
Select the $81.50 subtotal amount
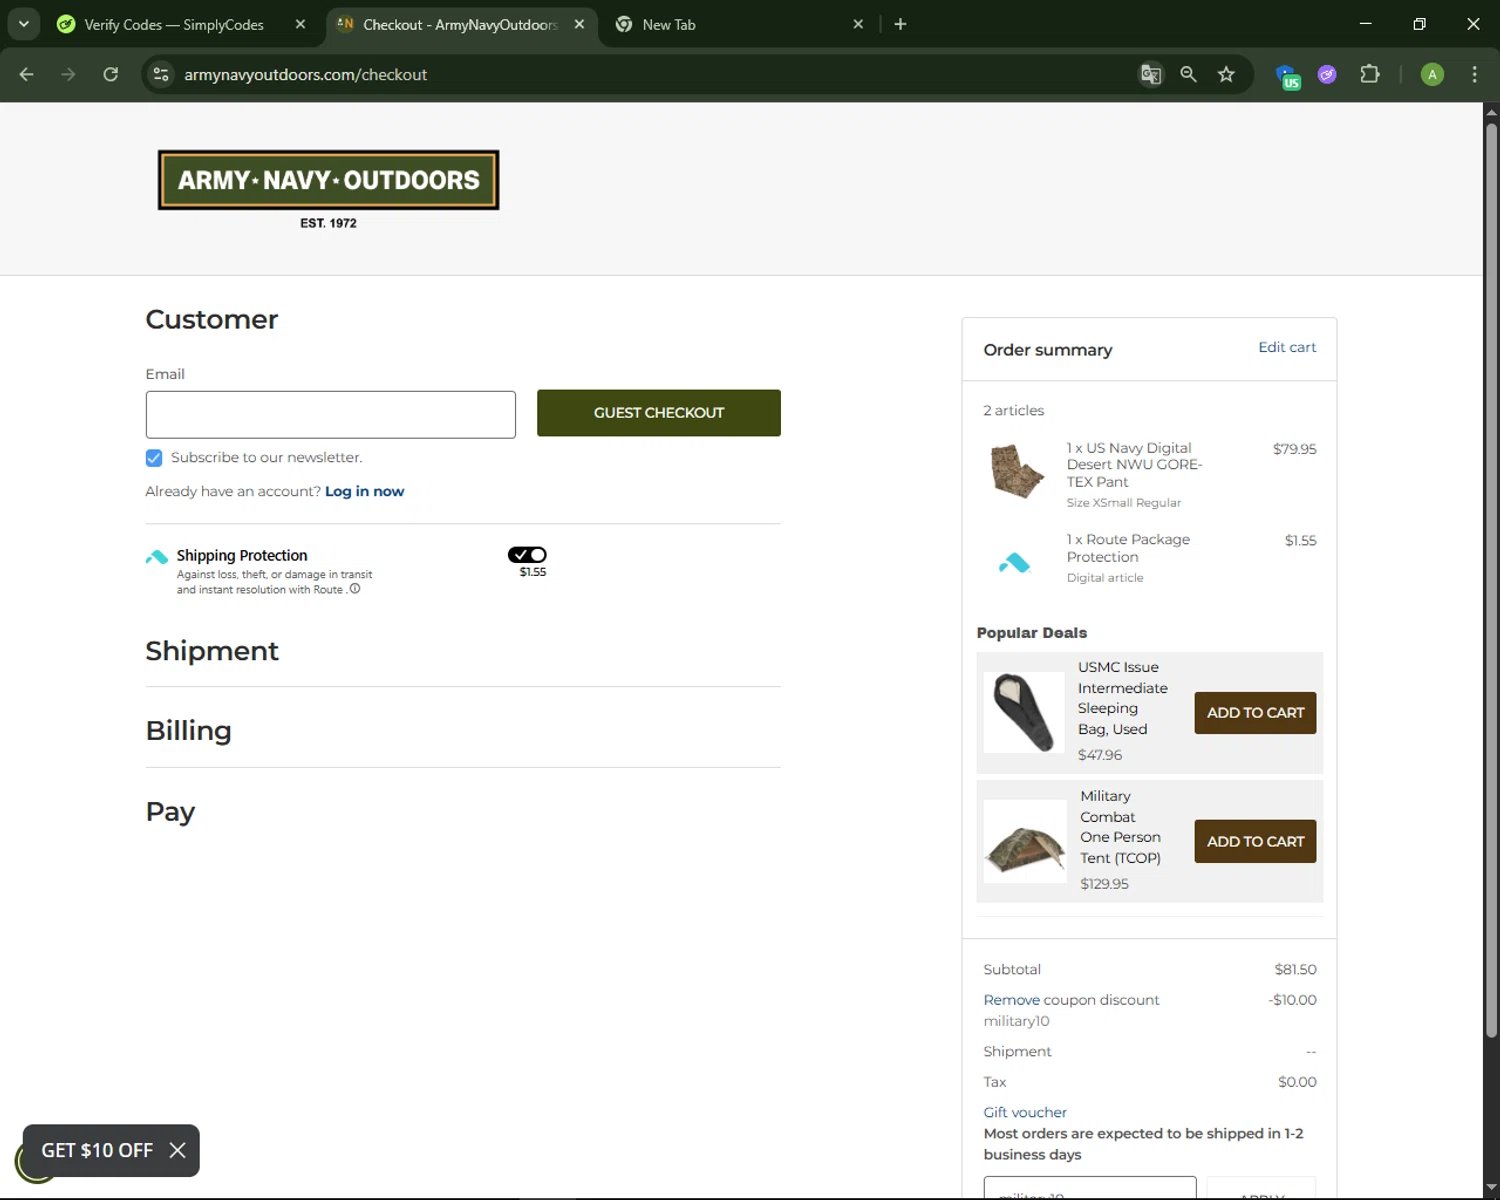(1295, 969)
